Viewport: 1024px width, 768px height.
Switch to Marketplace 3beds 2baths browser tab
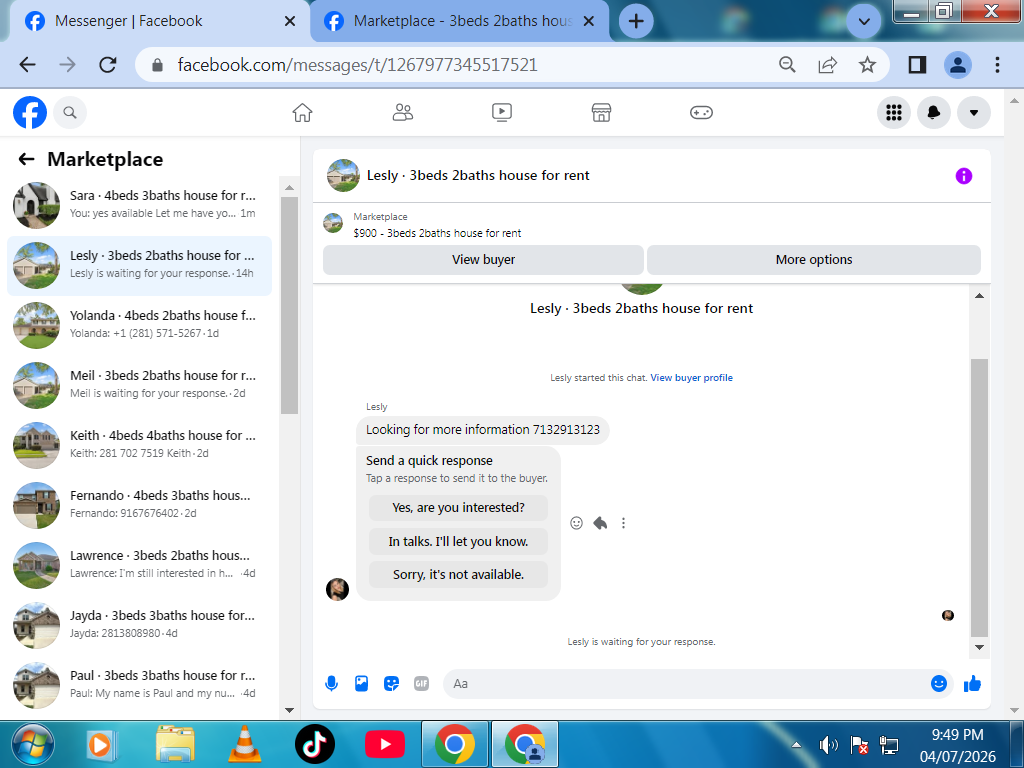[x=457, y=22]
